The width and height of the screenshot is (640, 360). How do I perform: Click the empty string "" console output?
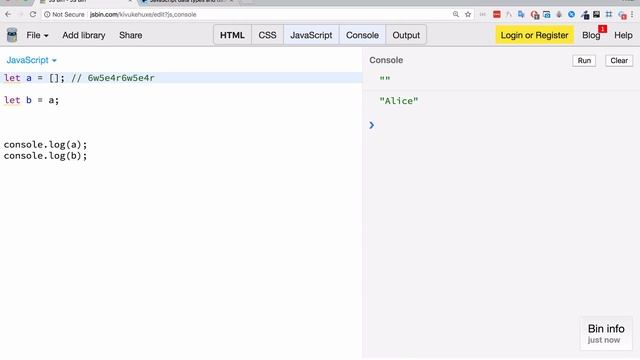tap(384, 79)
